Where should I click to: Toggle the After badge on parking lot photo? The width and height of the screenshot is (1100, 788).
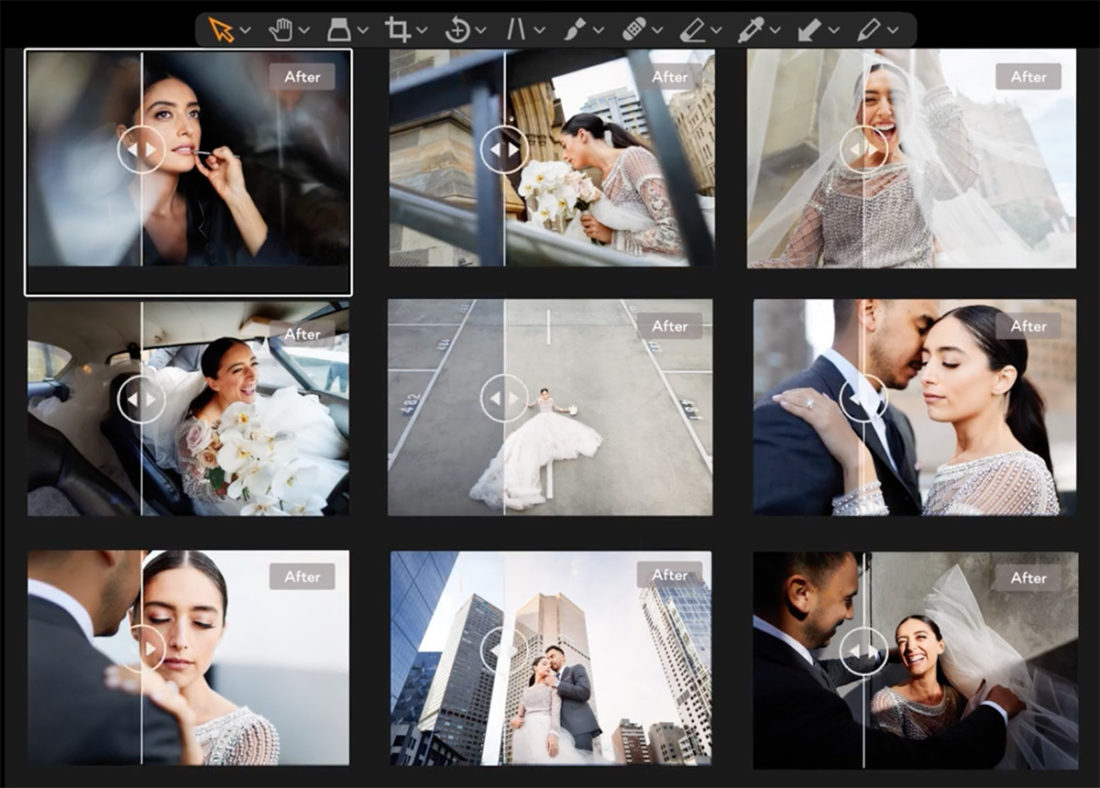tap(669, 326)
